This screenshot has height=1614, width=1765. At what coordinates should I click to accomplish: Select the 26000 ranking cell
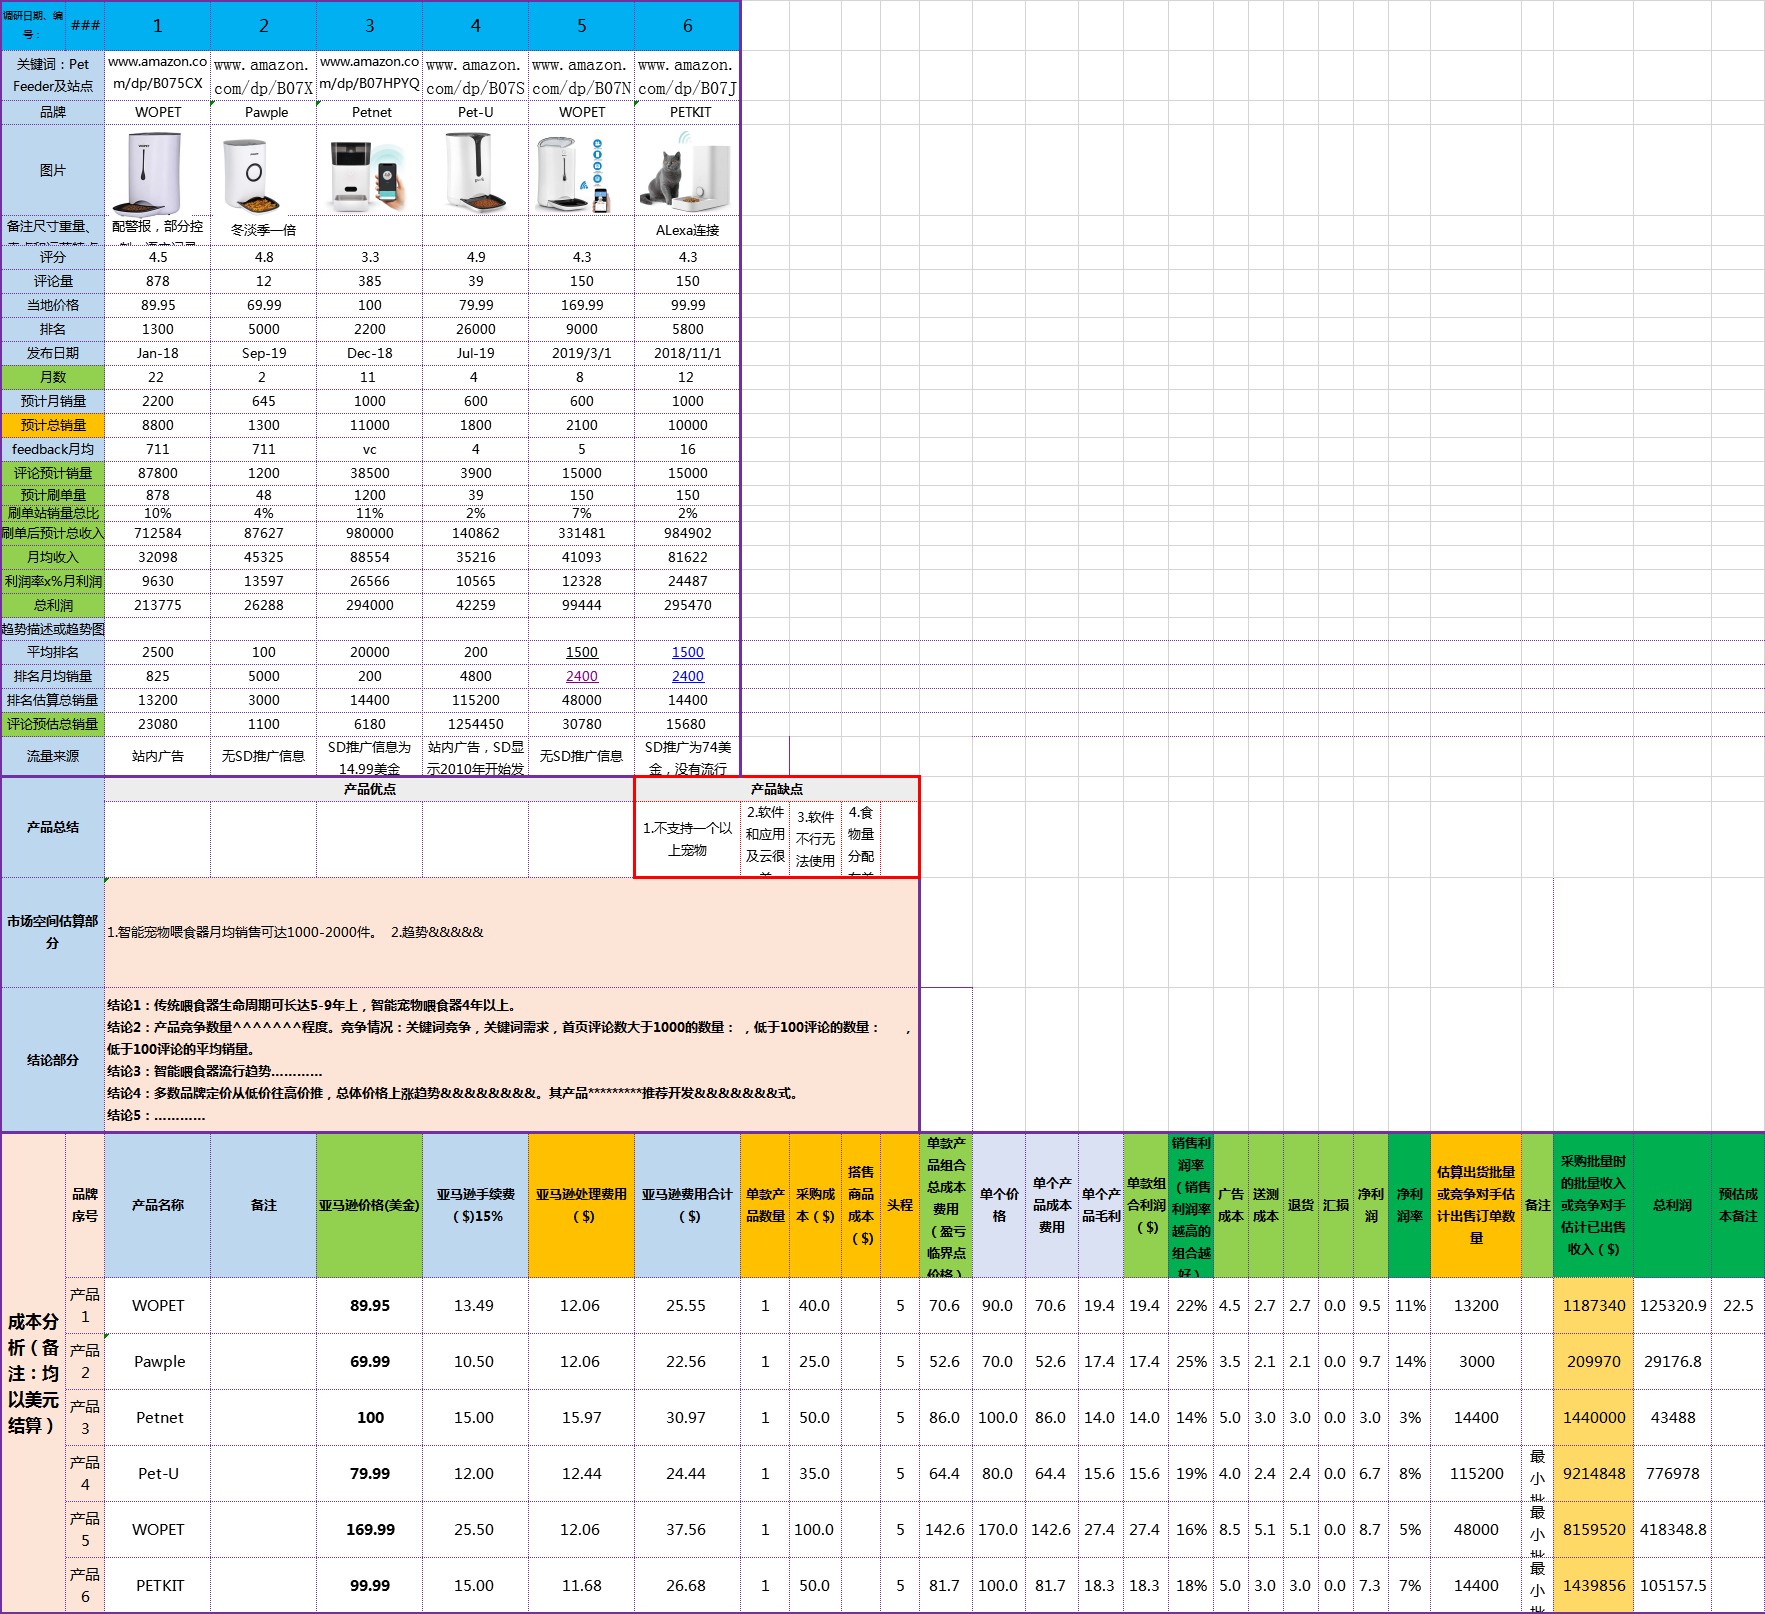tap(476, 329)
